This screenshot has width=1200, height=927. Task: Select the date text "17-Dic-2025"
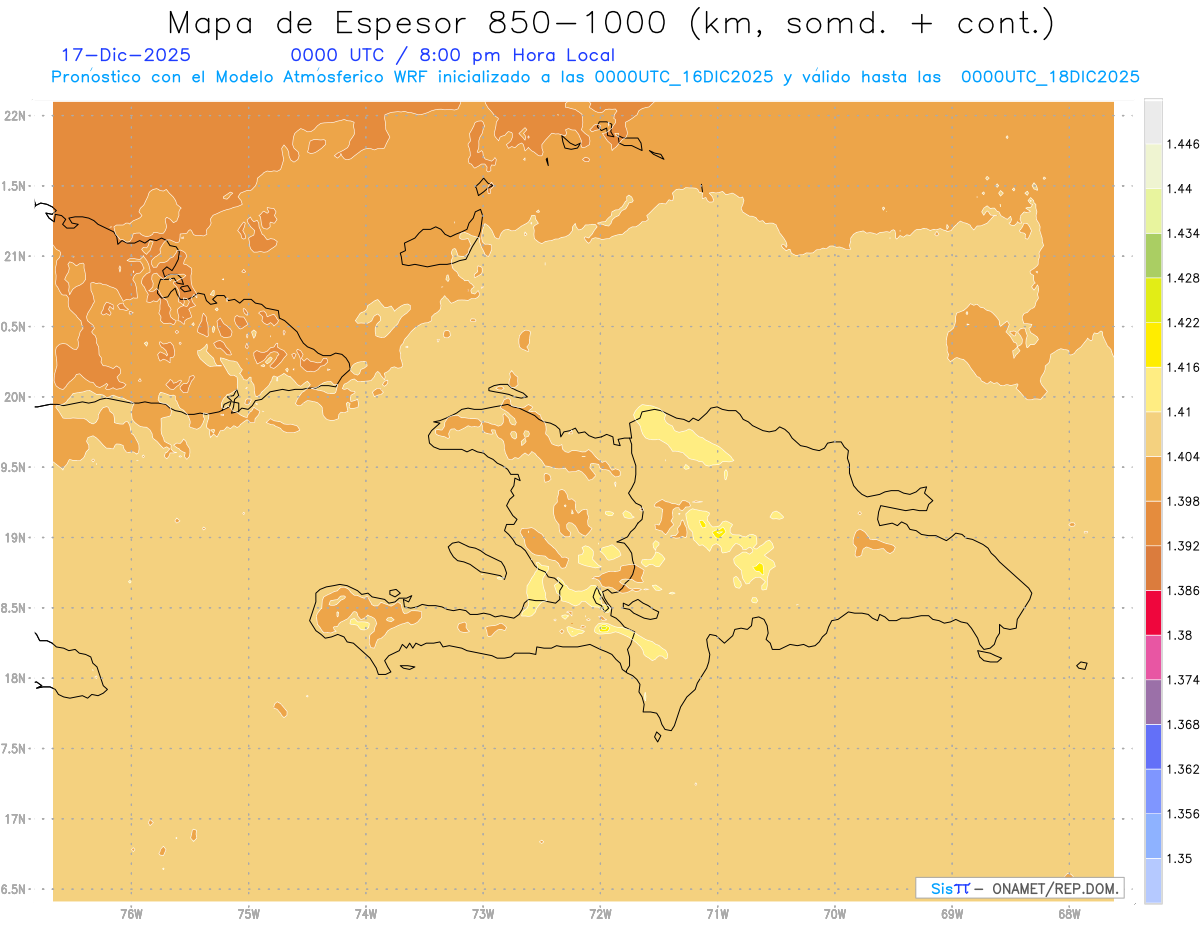coord(126,55)
